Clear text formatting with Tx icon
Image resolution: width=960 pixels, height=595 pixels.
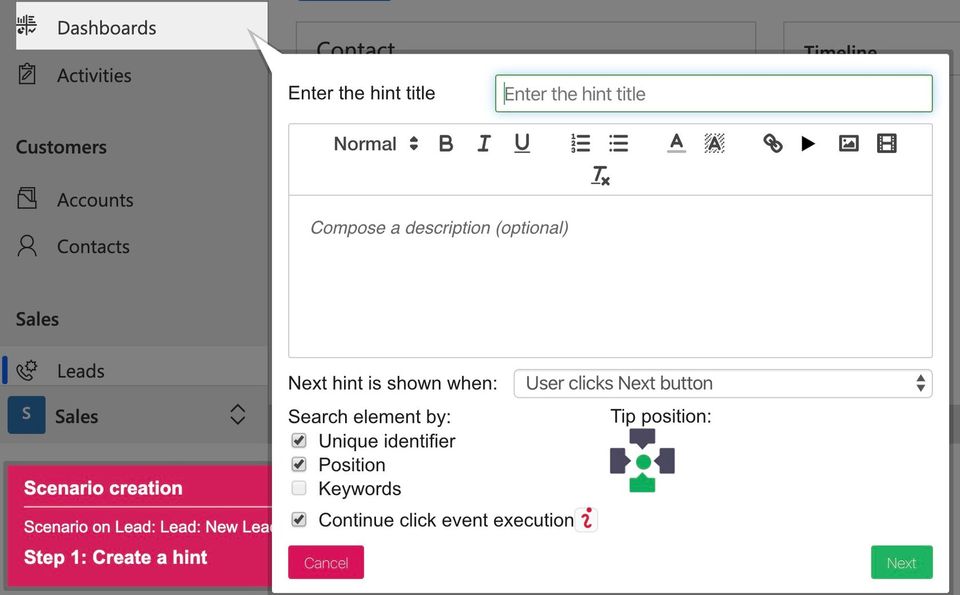[601, 176]
